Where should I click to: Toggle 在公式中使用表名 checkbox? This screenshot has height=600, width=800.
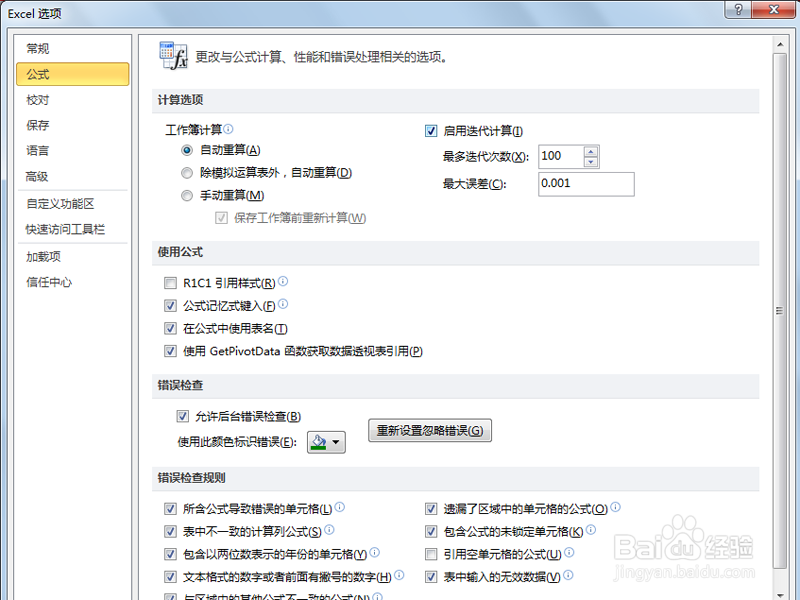[x=170, y=328]
